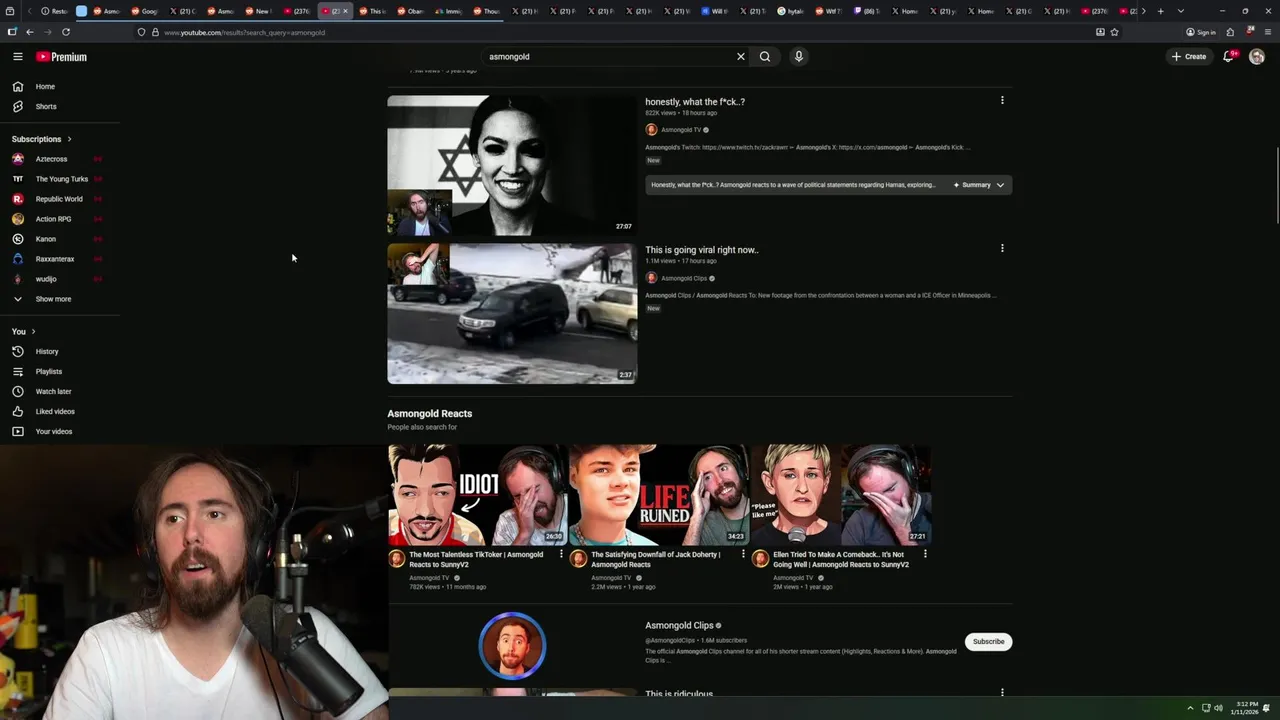Open the browser tab list dropdown
This screenshot has height=720, width=1280.
[1181, 11]
